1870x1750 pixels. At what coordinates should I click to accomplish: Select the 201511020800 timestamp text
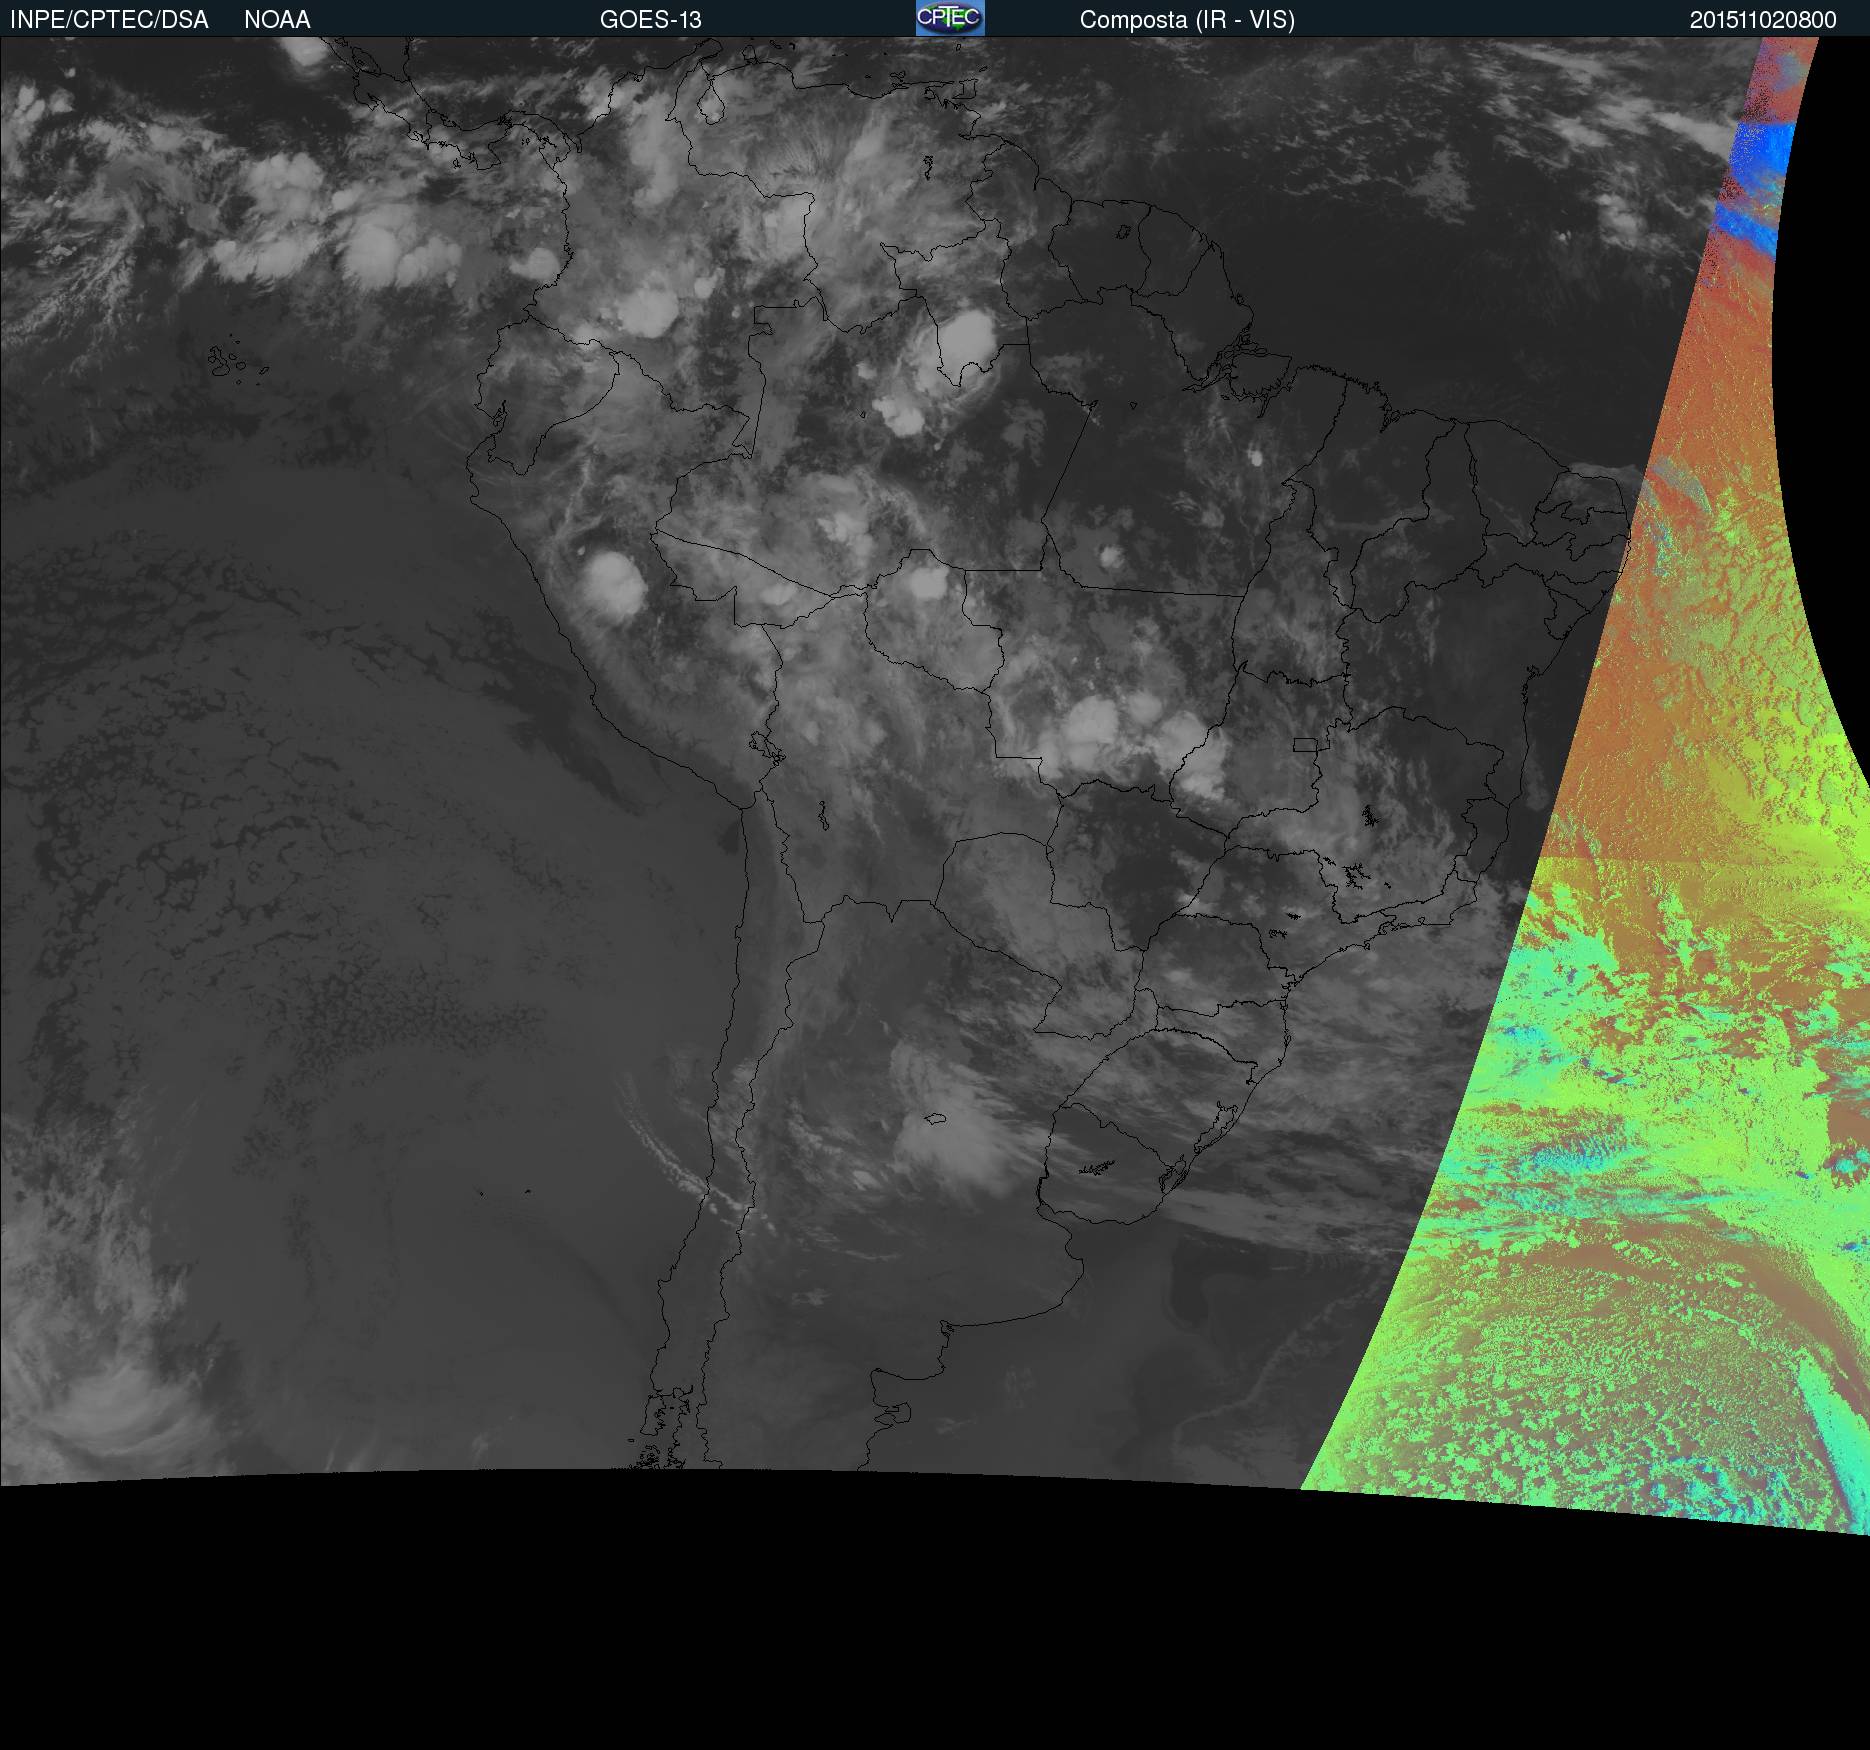click(x=1762, y=20)
